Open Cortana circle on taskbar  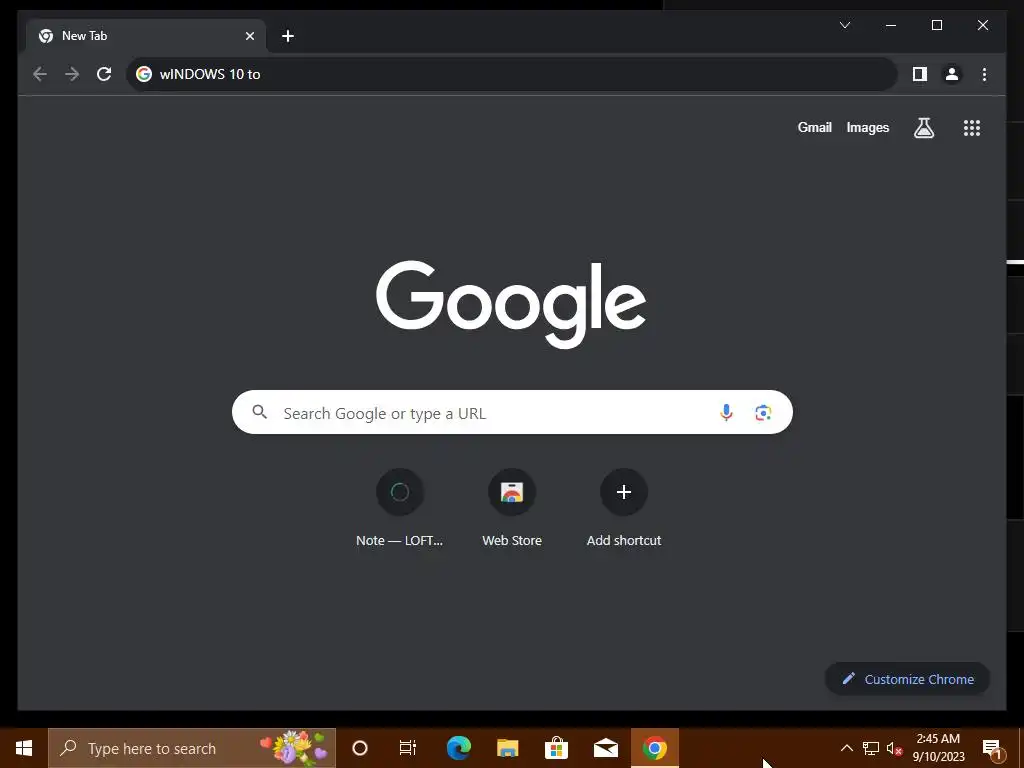click(360, 748)
